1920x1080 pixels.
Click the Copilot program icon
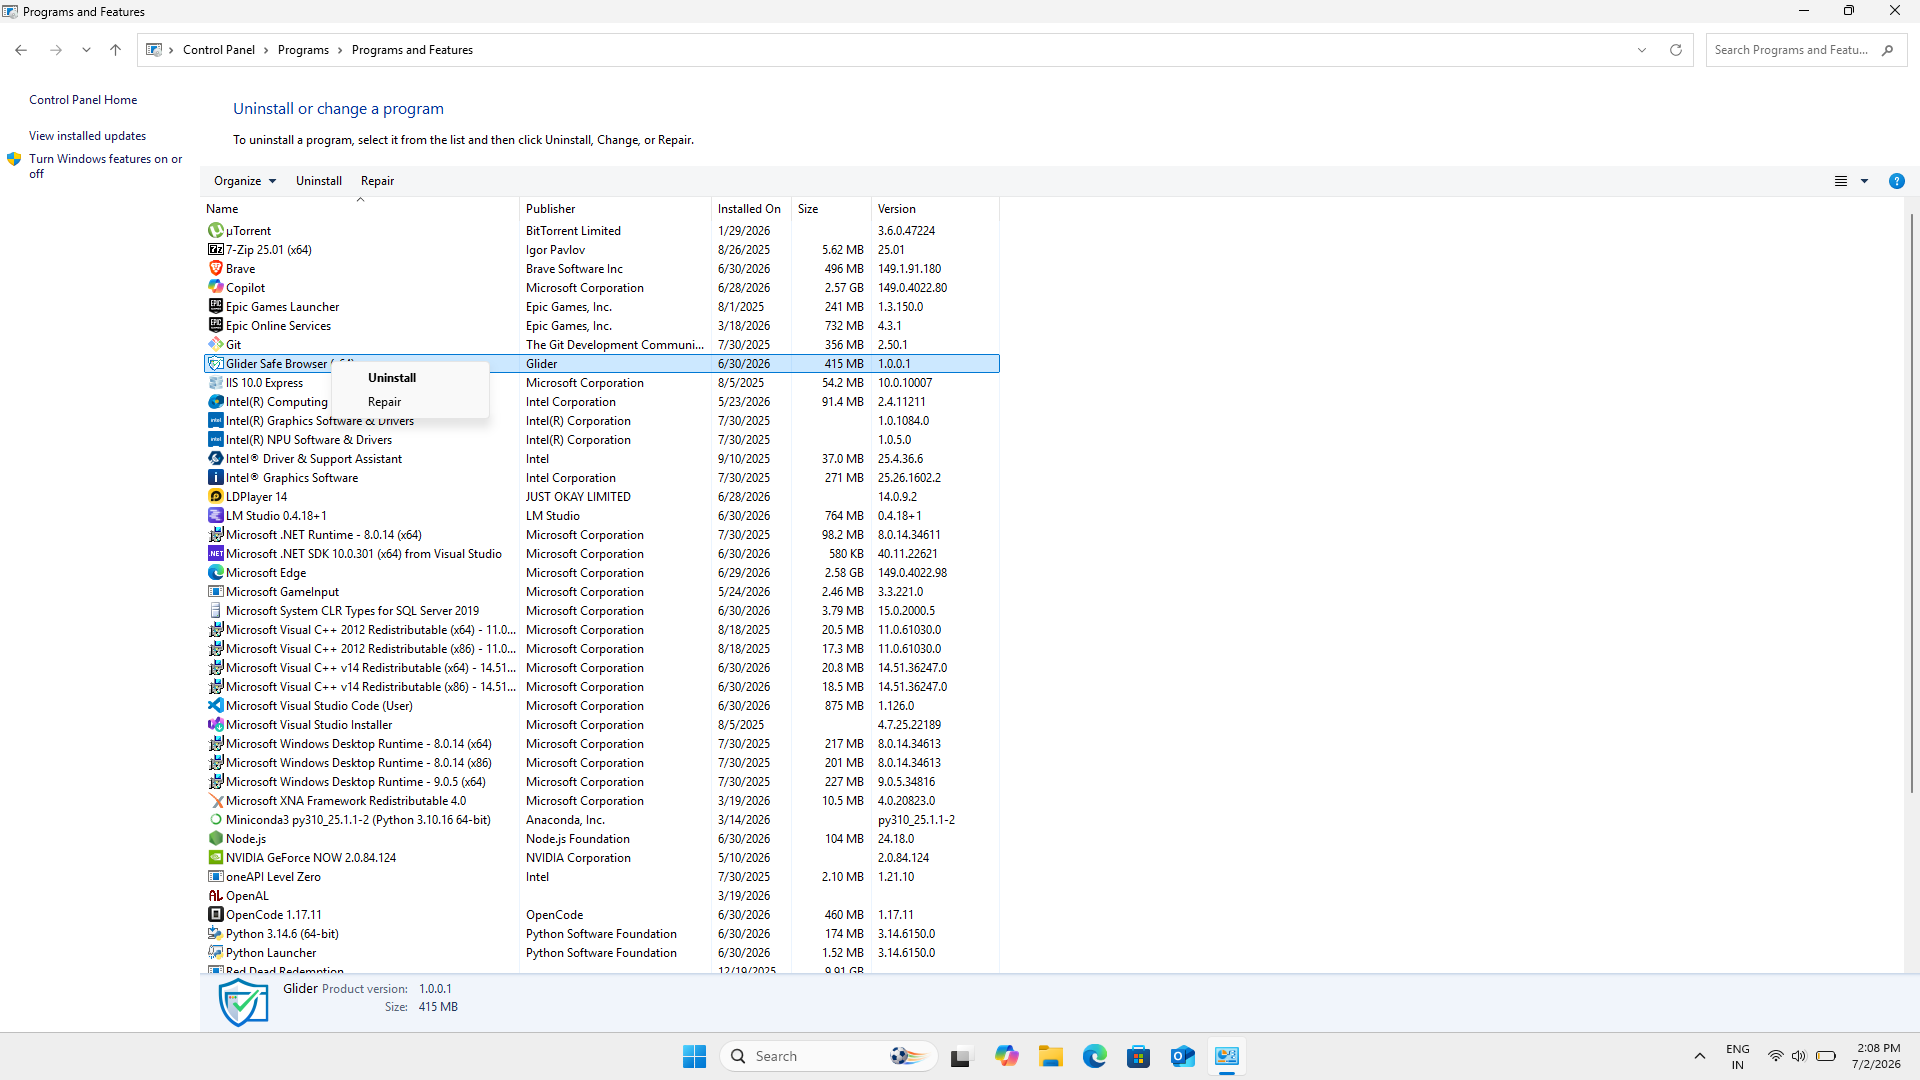215,288
